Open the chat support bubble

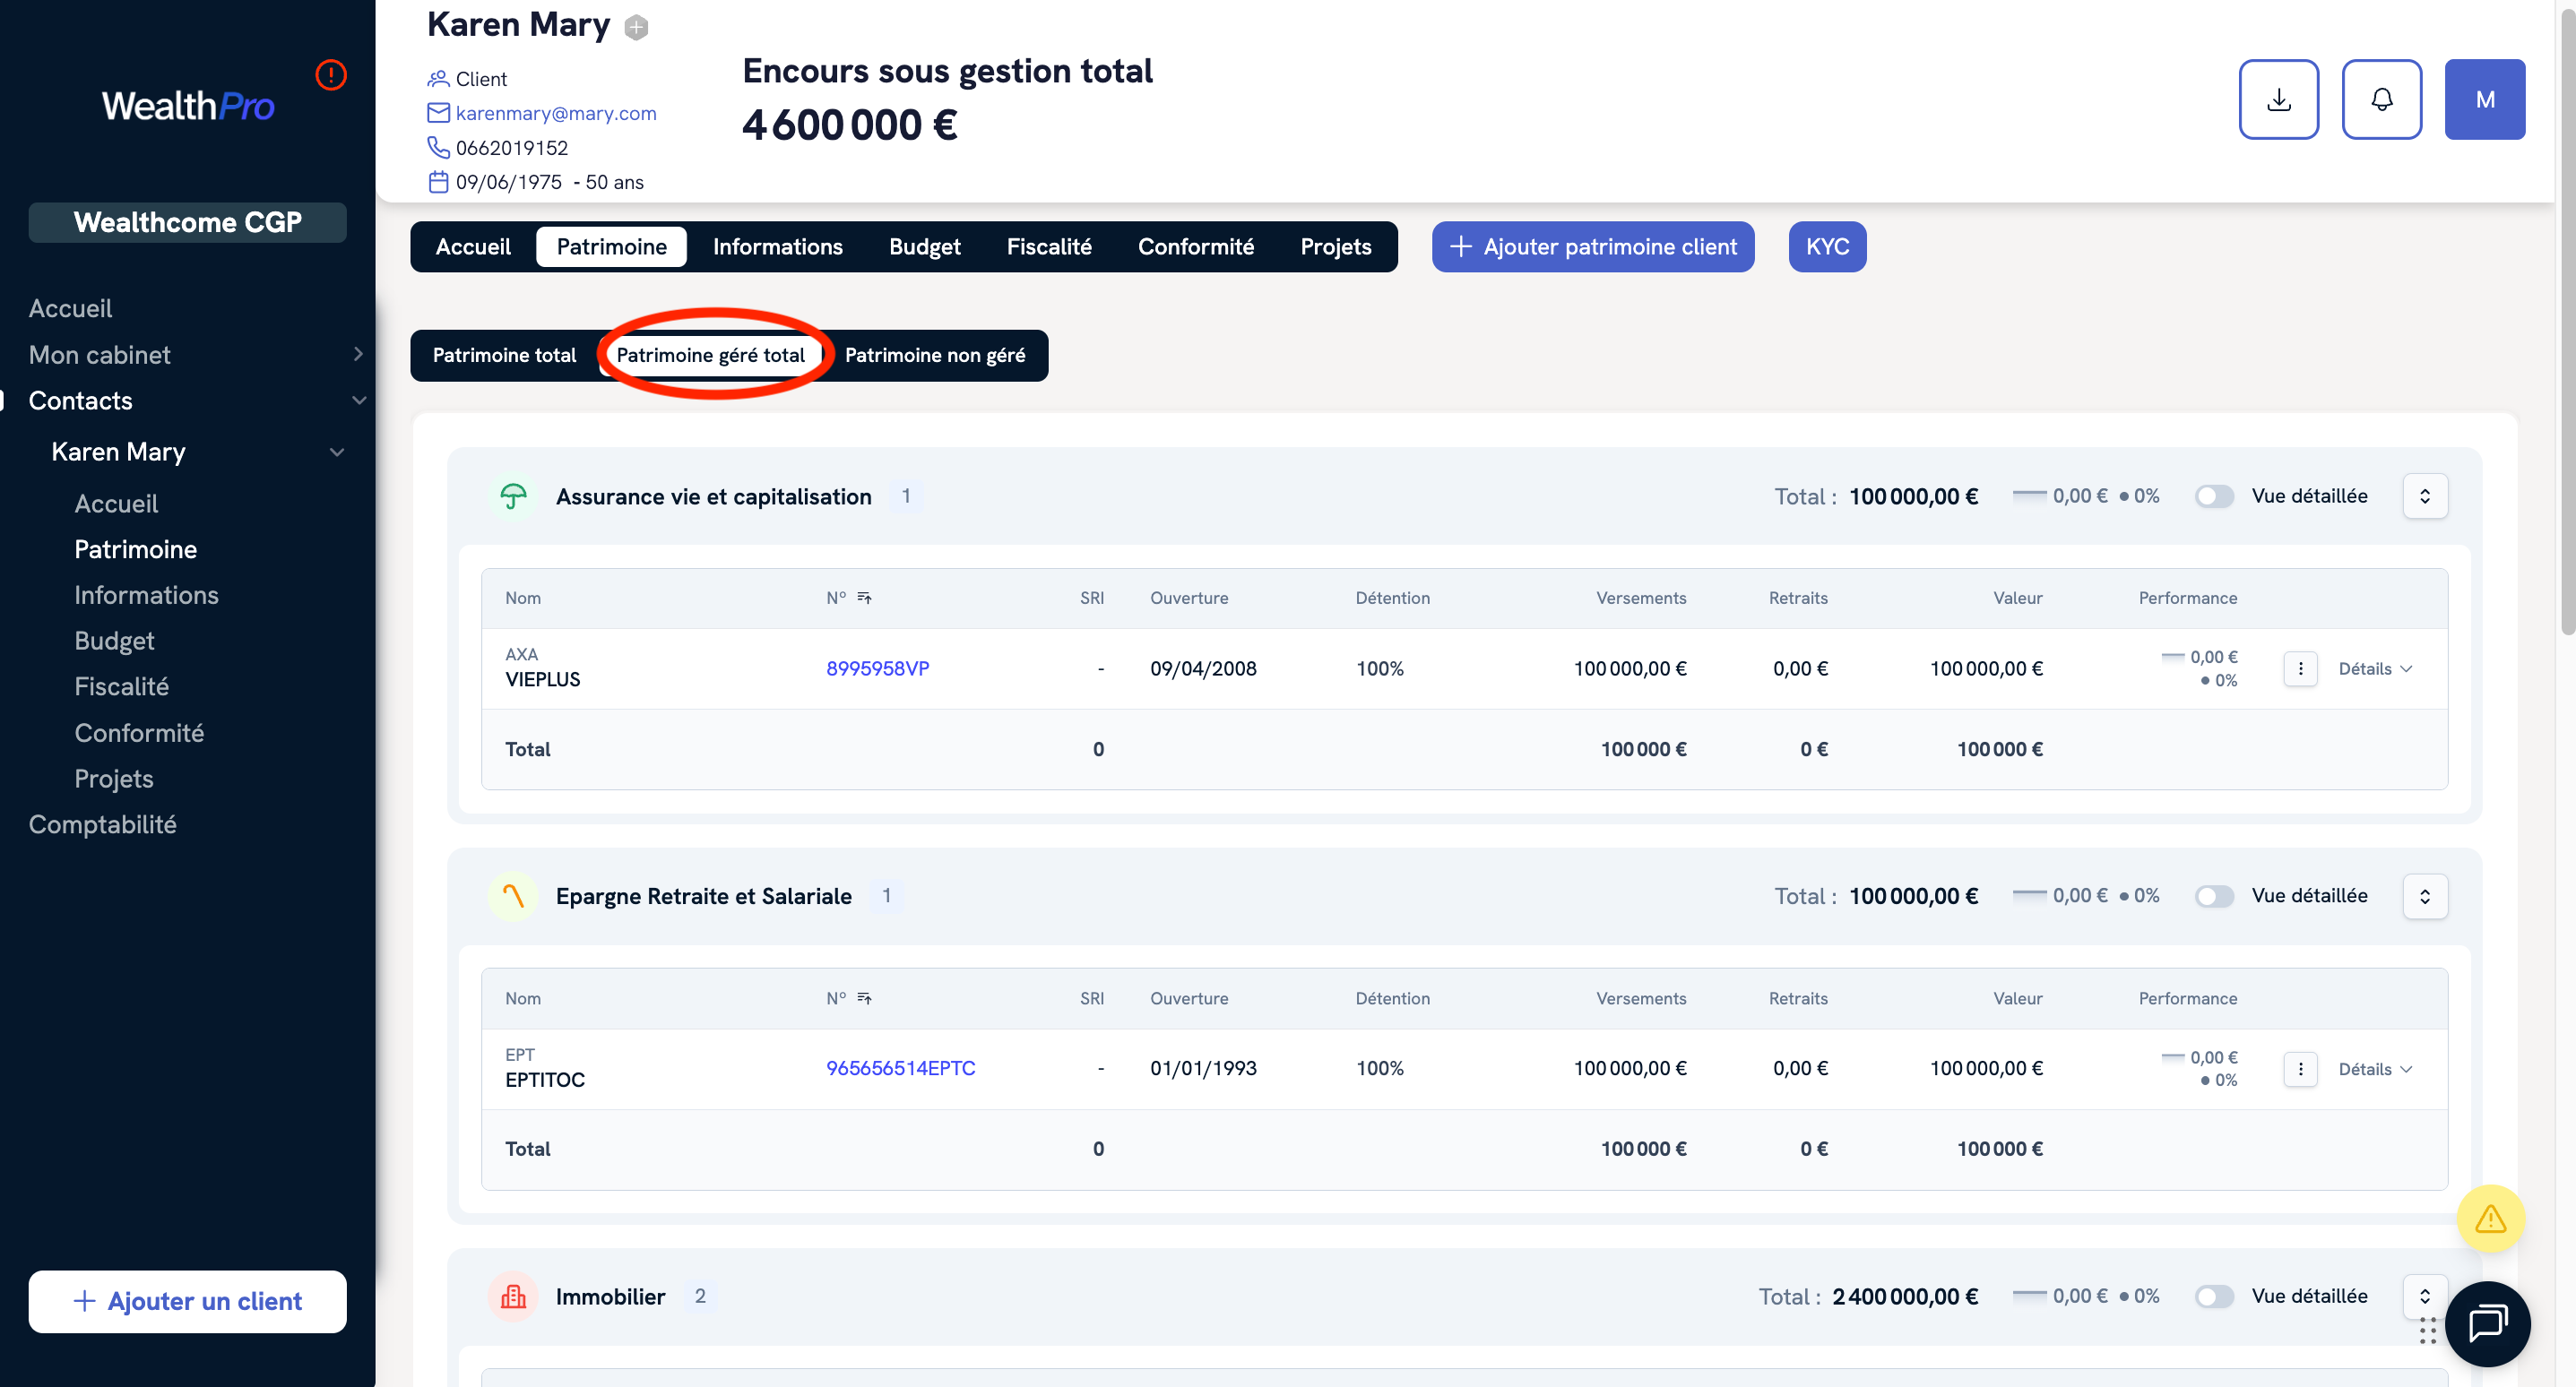coord(2487,1323)
